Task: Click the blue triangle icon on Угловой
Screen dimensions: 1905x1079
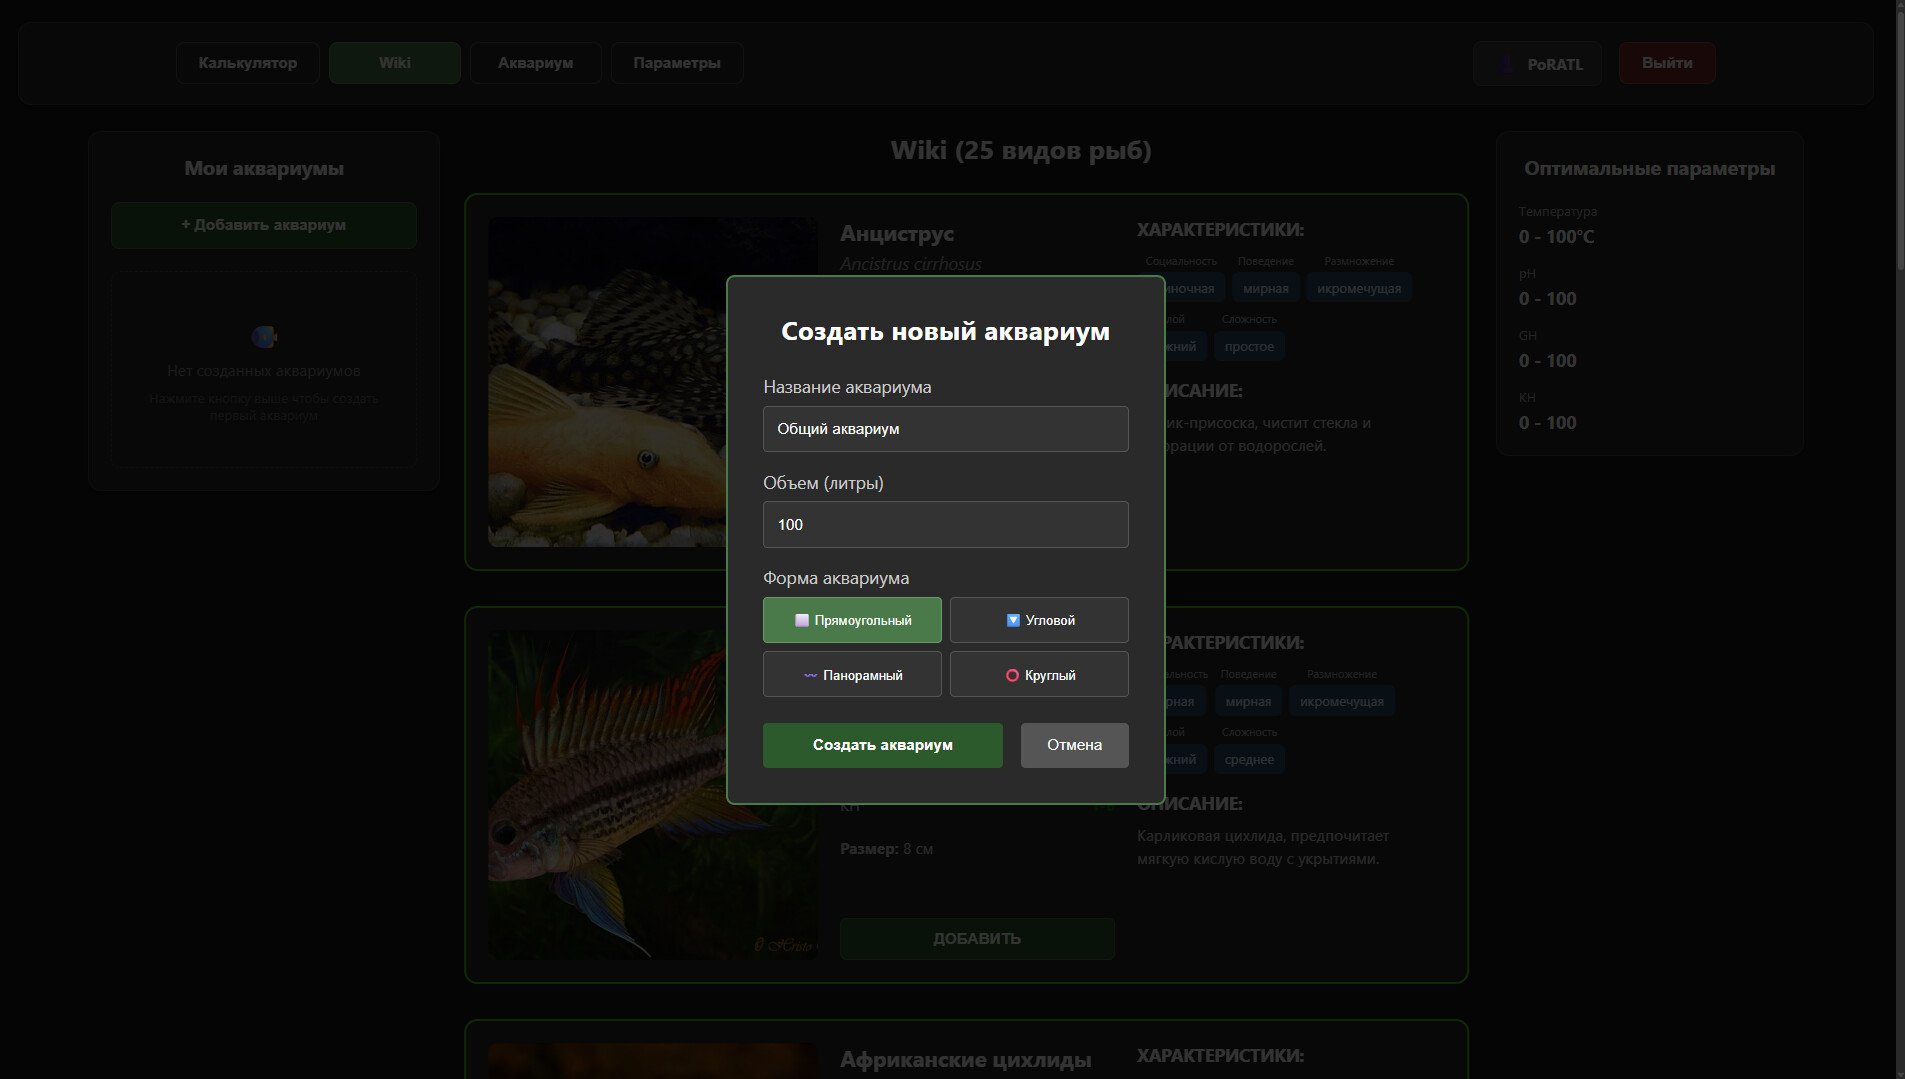Action: (1013, 620)
